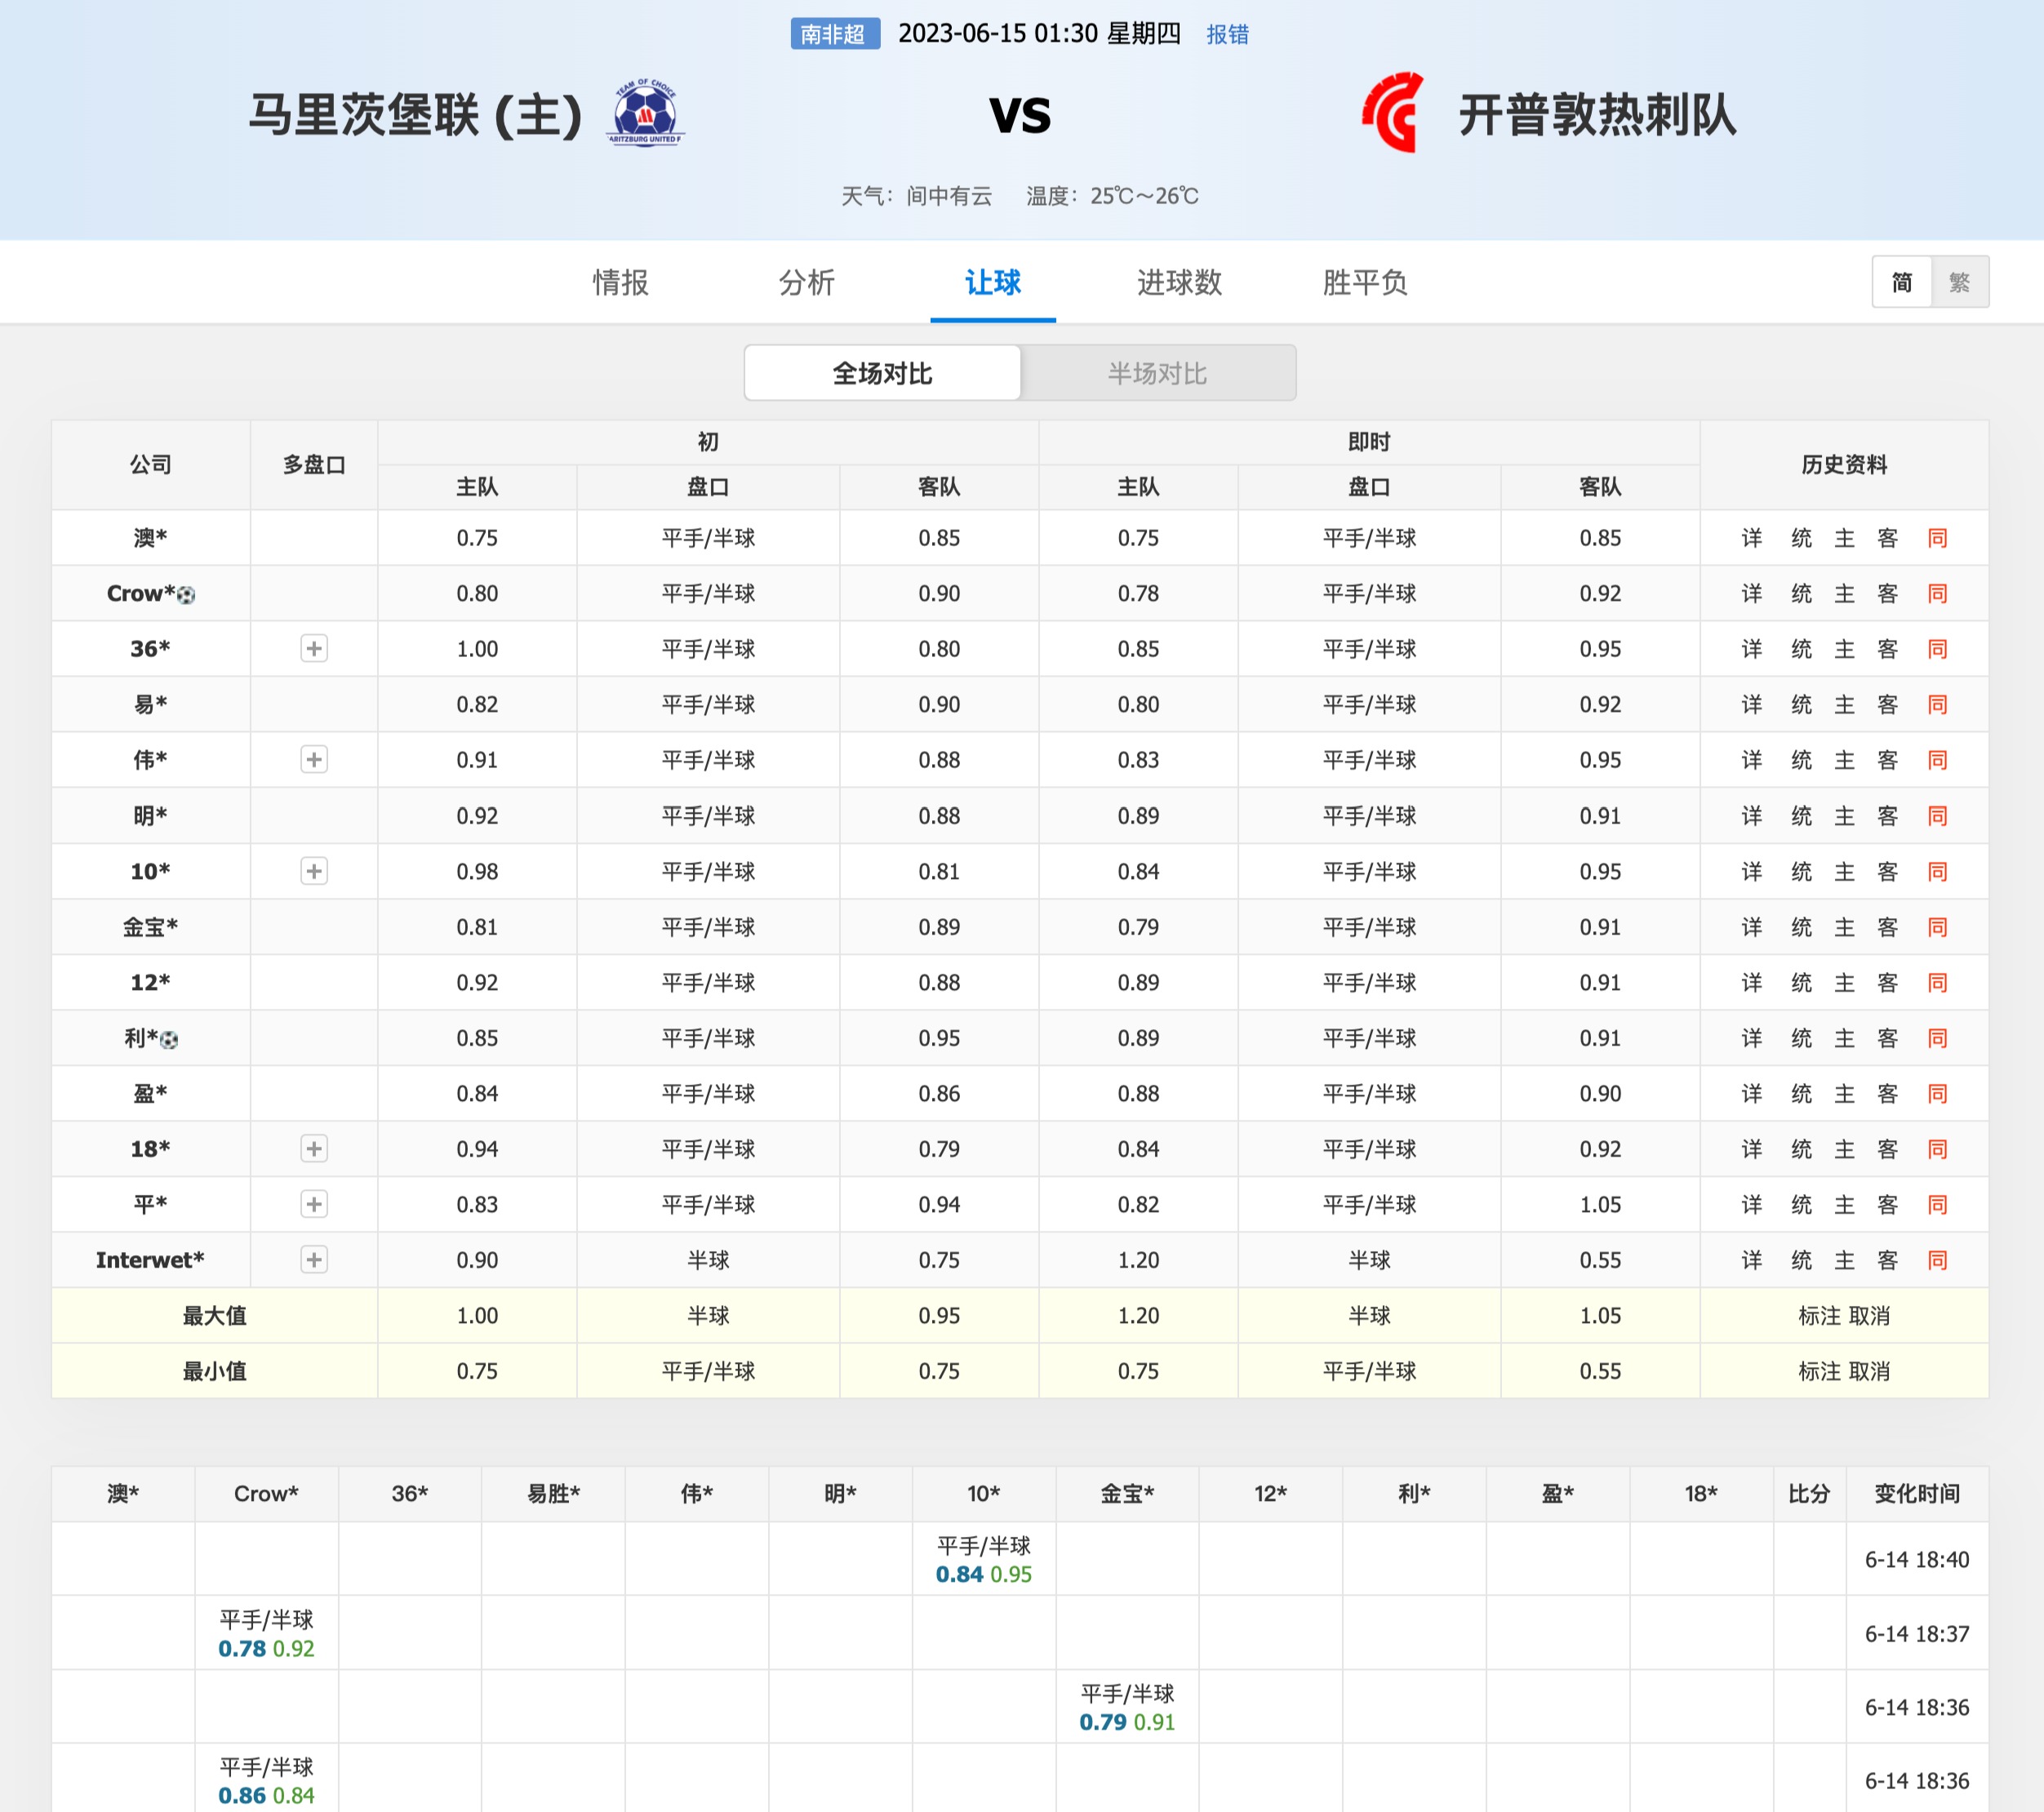The width and height of the screenshot is (2044, 1812).
Task: Open the 让球 tab
Action: coord(992,282)
